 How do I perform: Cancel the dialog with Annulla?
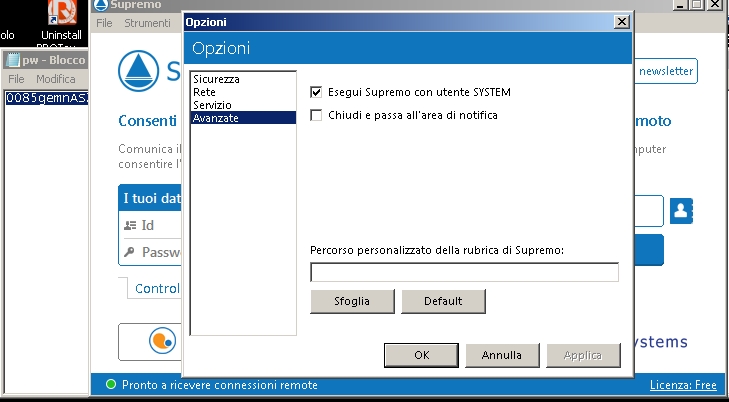pyautogui.click(x=502, y=355)
